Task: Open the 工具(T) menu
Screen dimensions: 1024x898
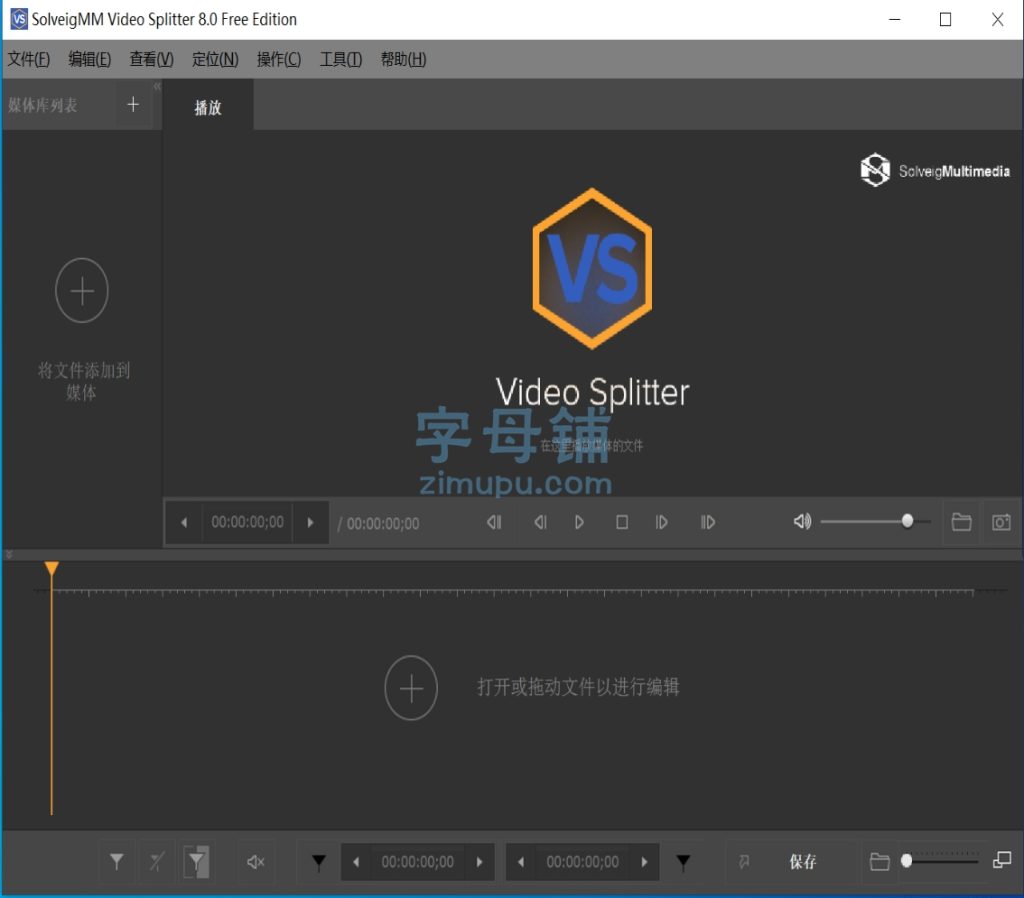Action: pos(341,59)
